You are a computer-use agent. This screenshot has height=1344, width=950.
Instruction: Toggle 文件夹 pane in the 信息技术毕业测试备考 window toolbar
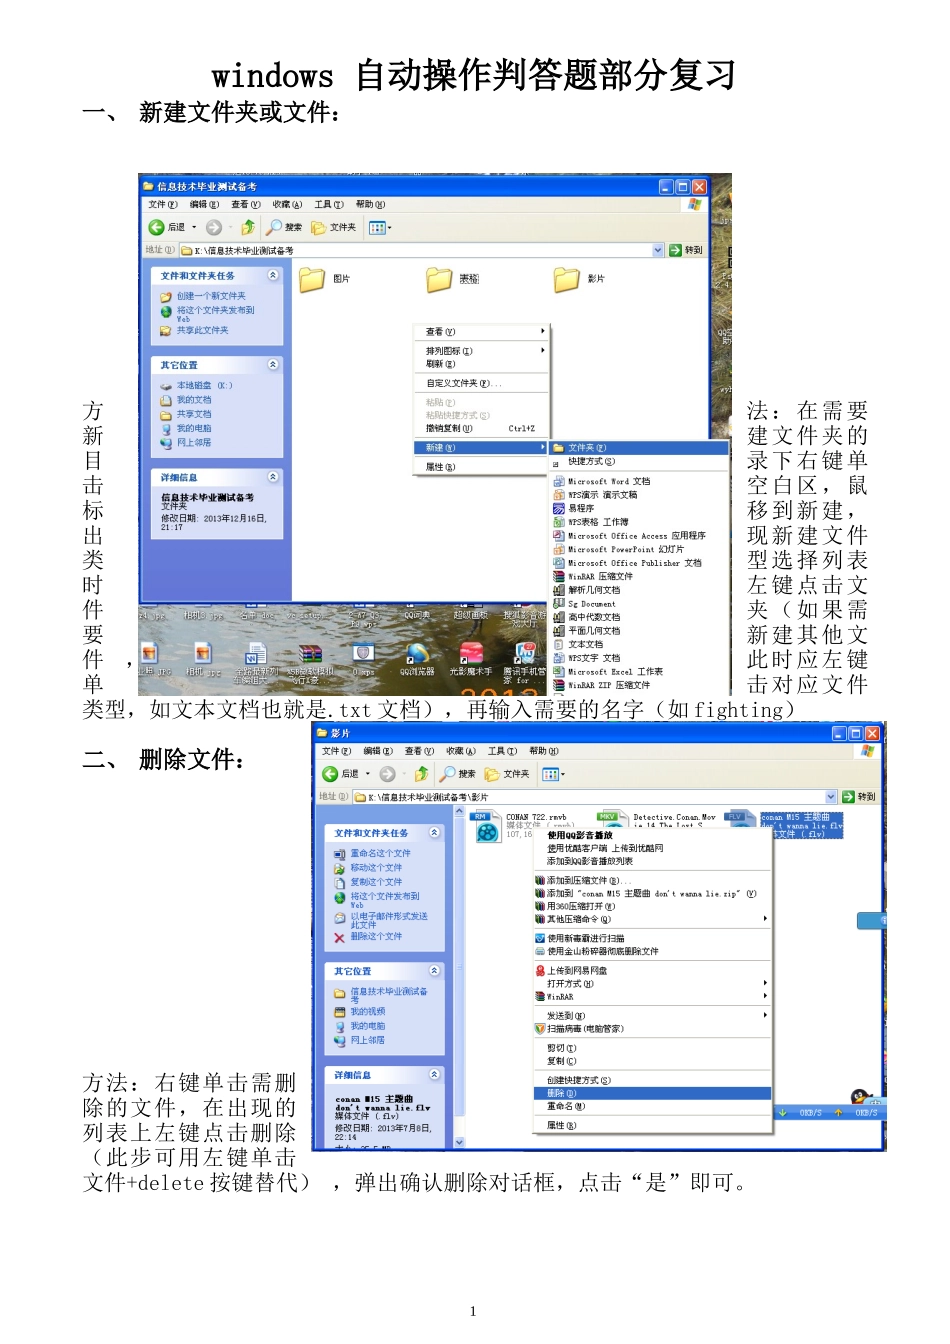pos(334,227)
